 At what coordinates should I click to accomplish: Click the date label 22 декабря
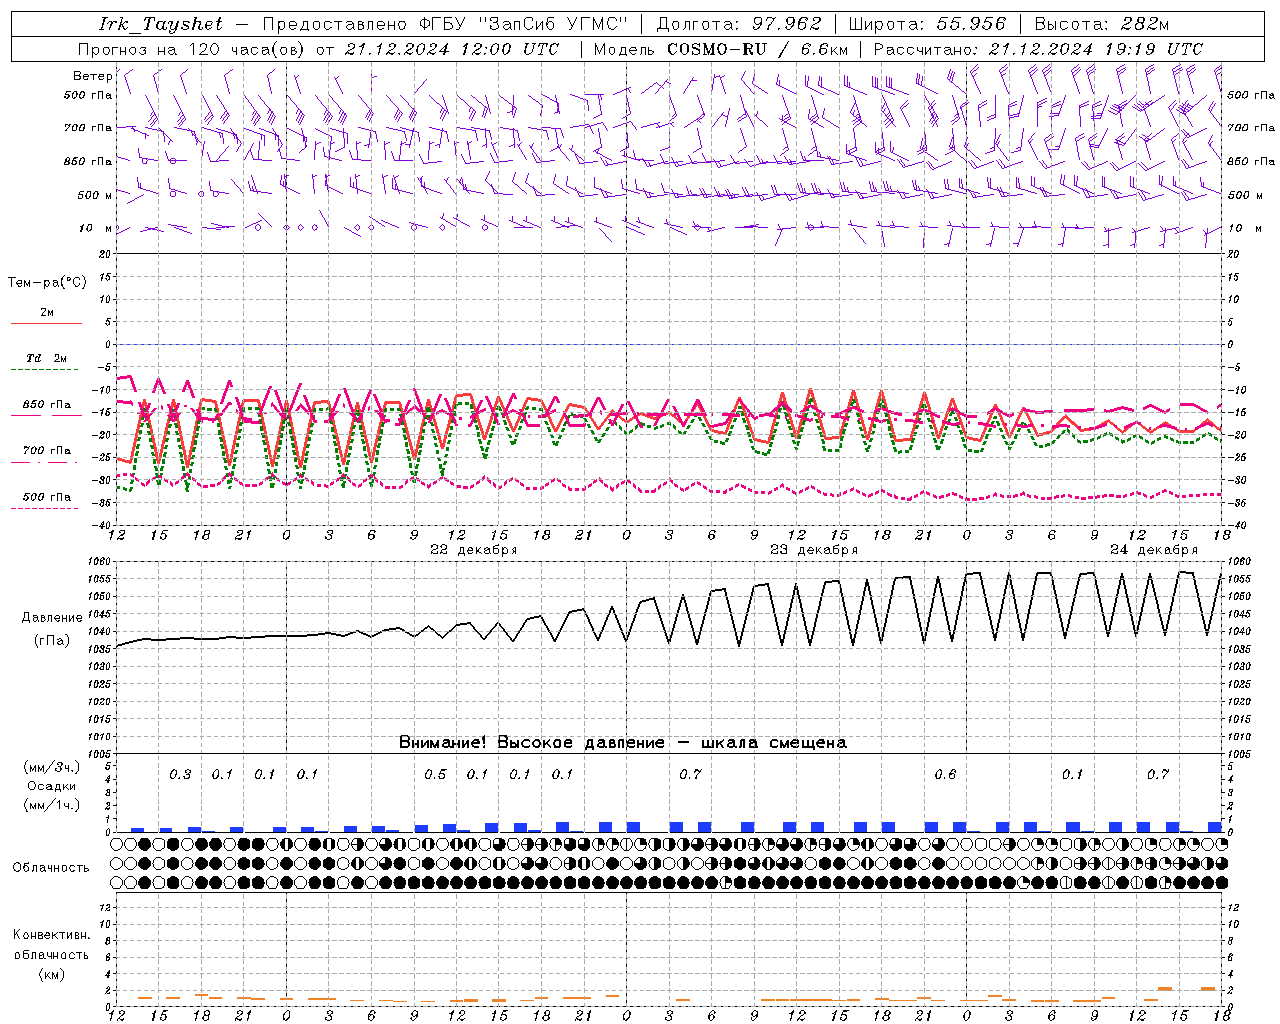pos(473,550)
